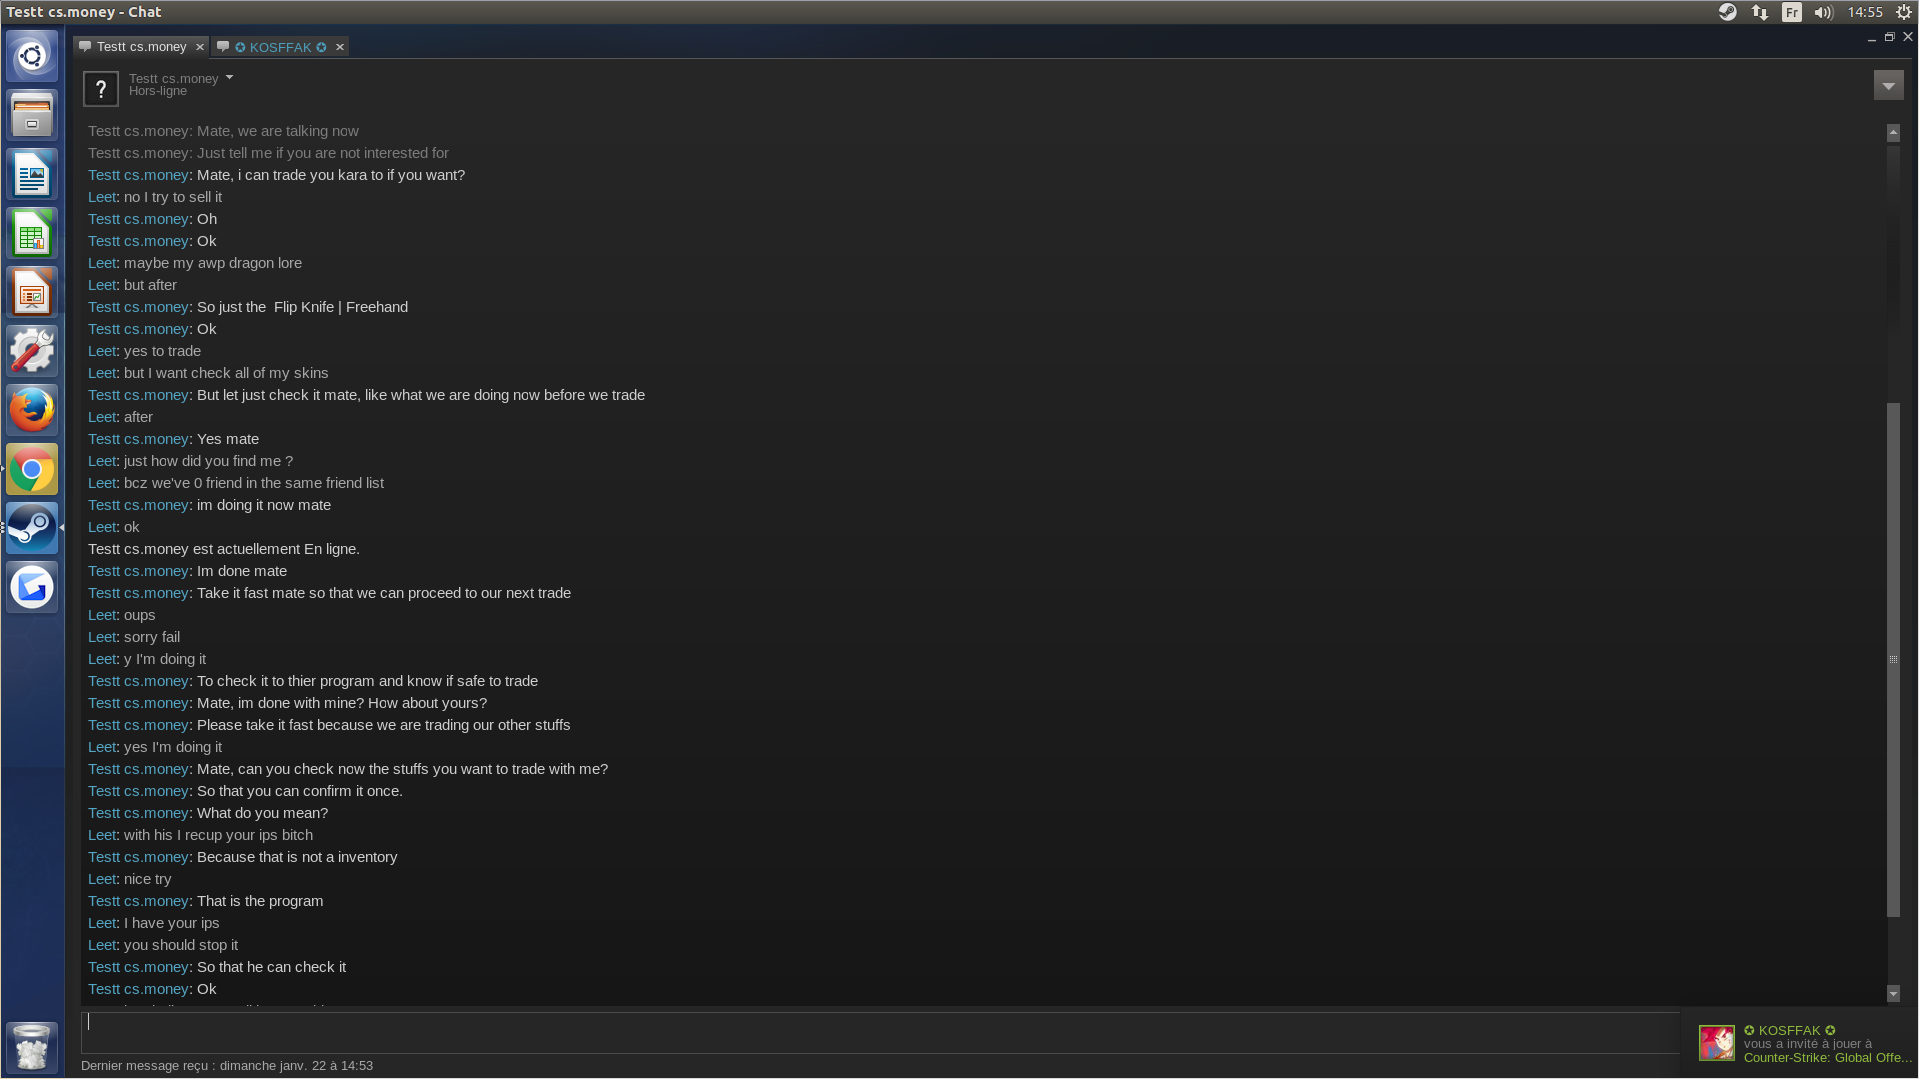Open the chat options dropdown at top right
Screen dimensions: 1919x1079
click(x=1888, y=86)
